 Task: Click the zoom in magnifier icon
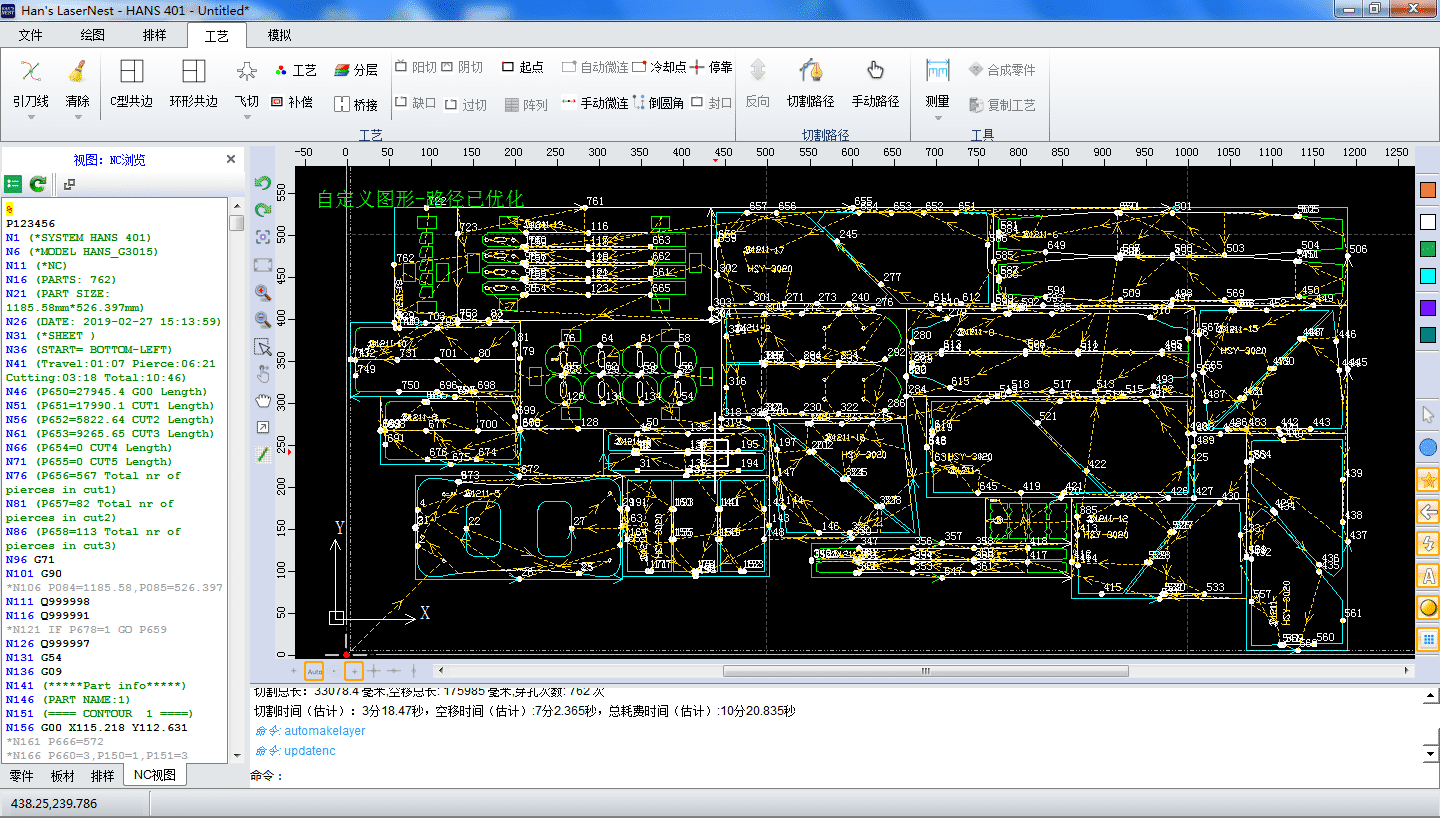[x=263, y=293]
